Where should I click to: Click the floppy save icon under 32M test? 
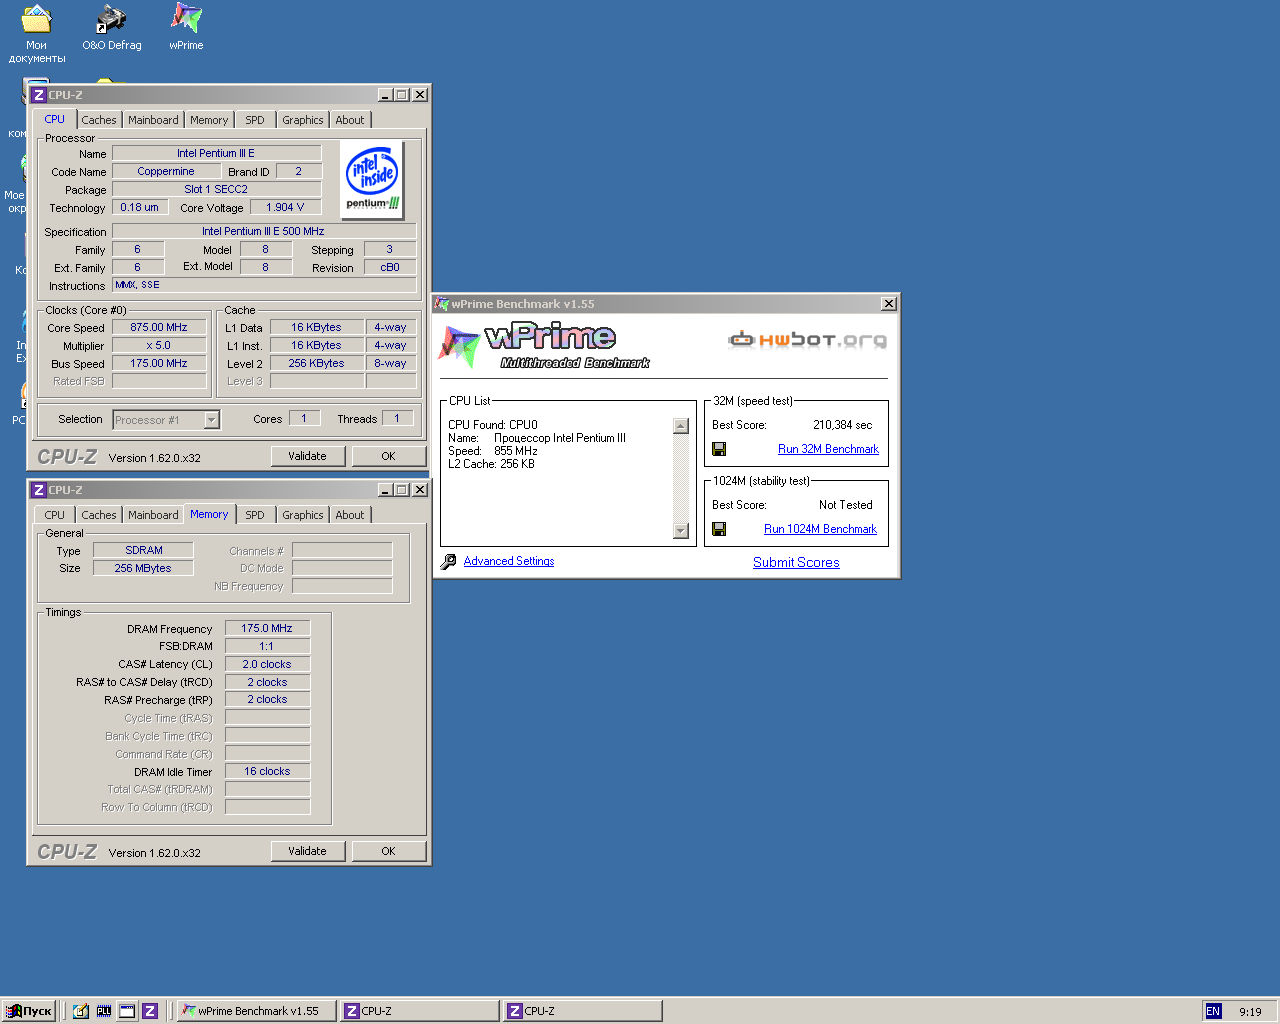click(719, 449)
